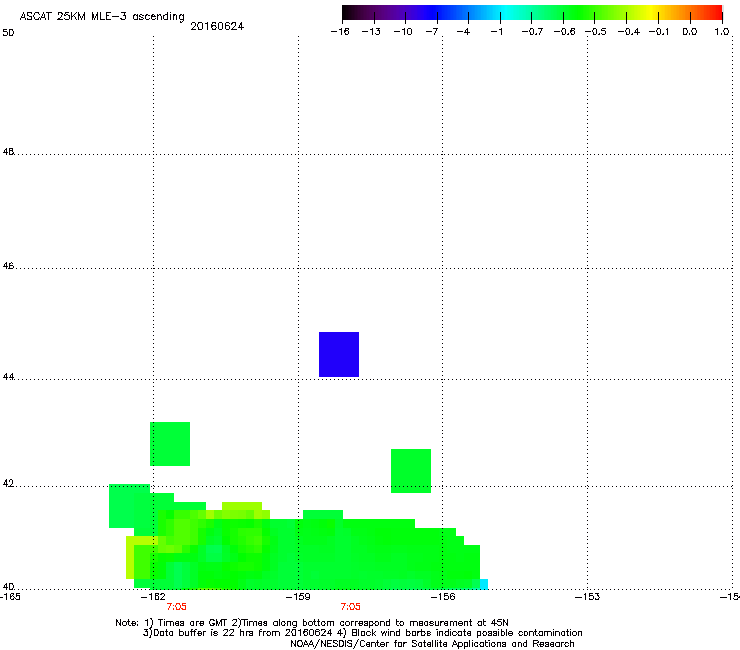
Task: Click the -4 colorbar label
Action: (463, 32)
